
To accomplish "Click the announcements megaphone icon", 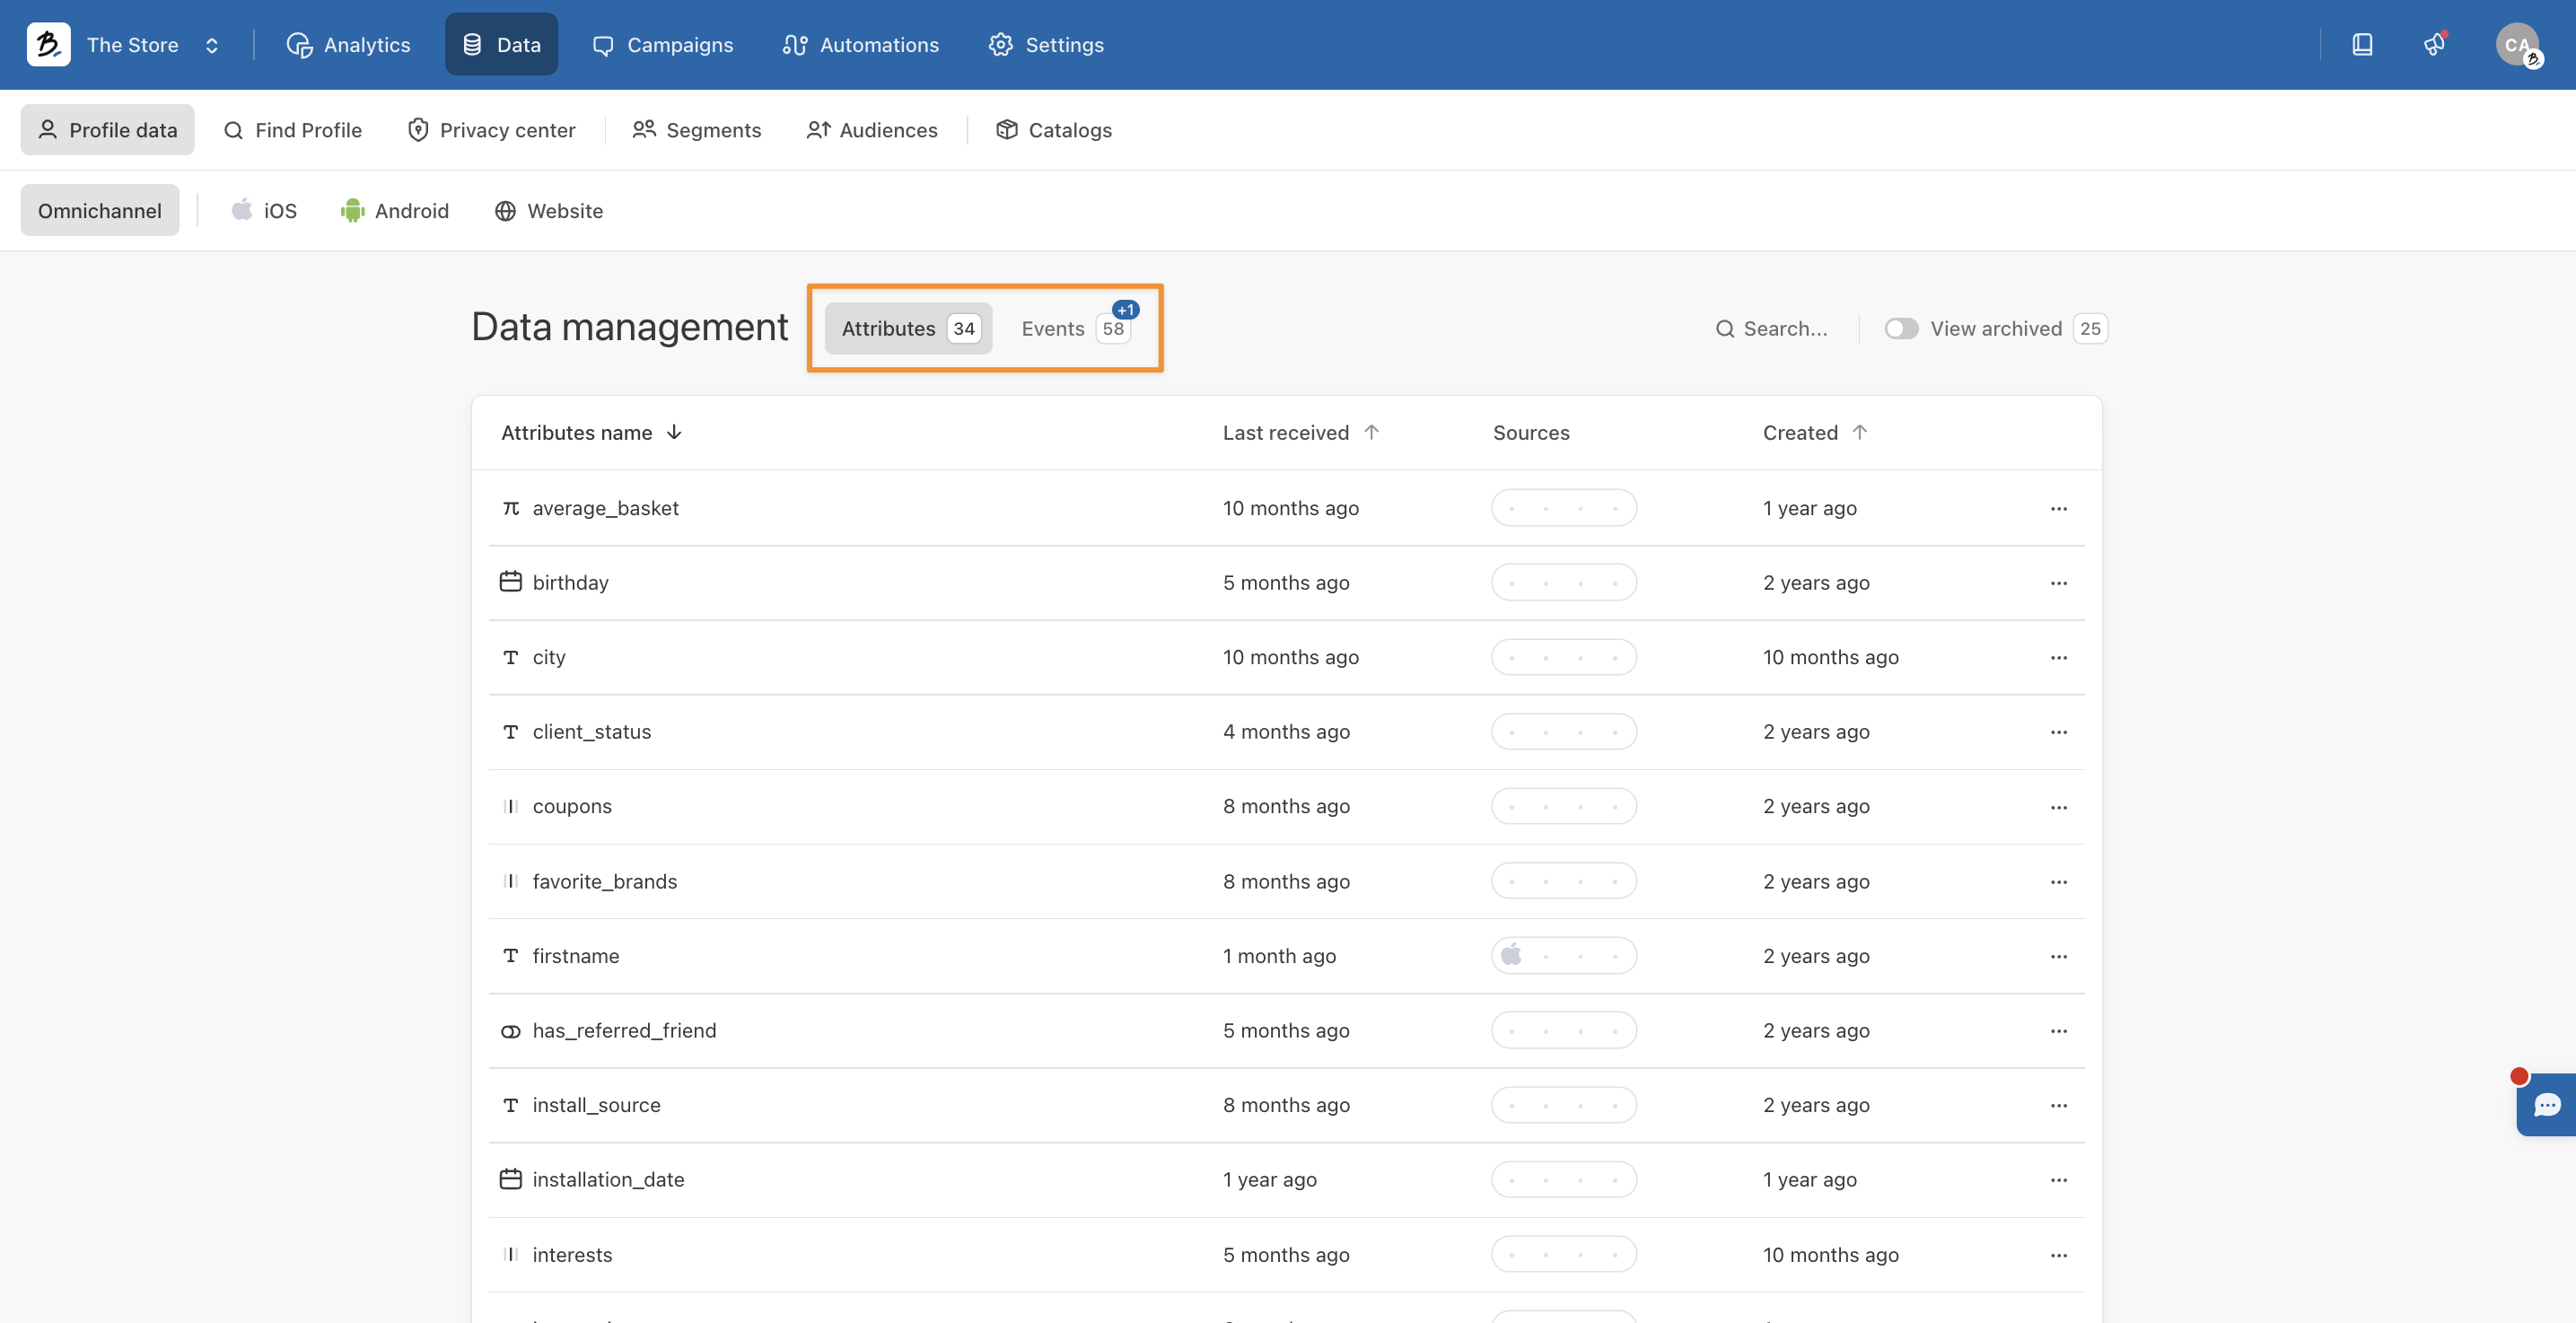I will [x=2435, y=45].
